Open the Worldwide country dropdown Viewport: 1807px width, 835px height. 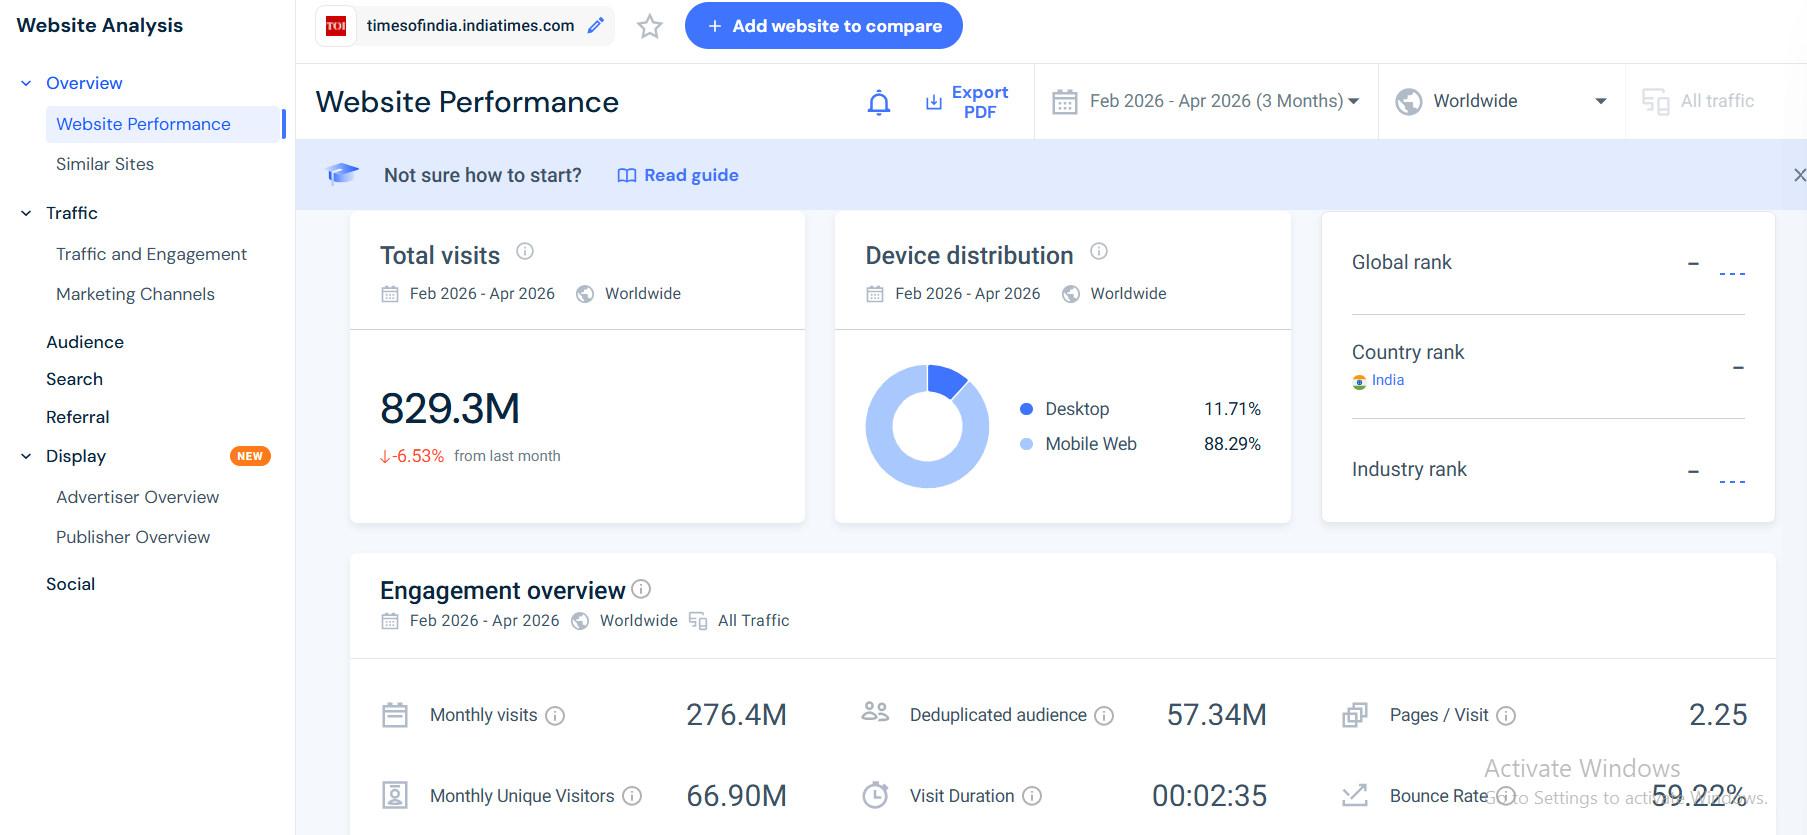pos(1502,102)
